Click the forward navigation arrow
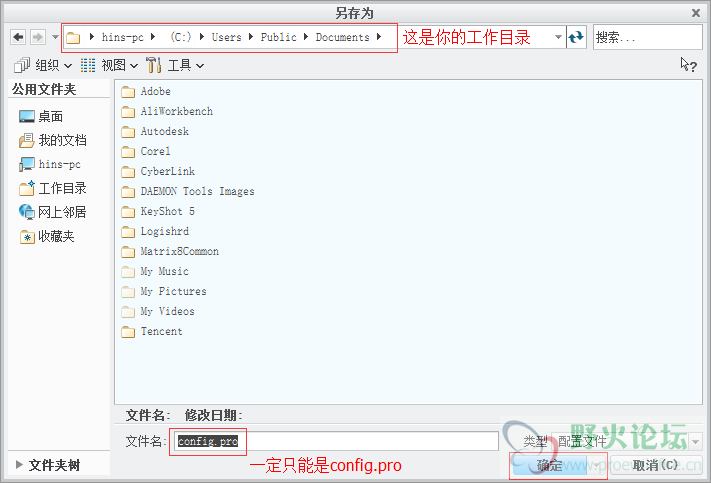The width and height of the screenshot is (711, 483). tap(38, 37)
